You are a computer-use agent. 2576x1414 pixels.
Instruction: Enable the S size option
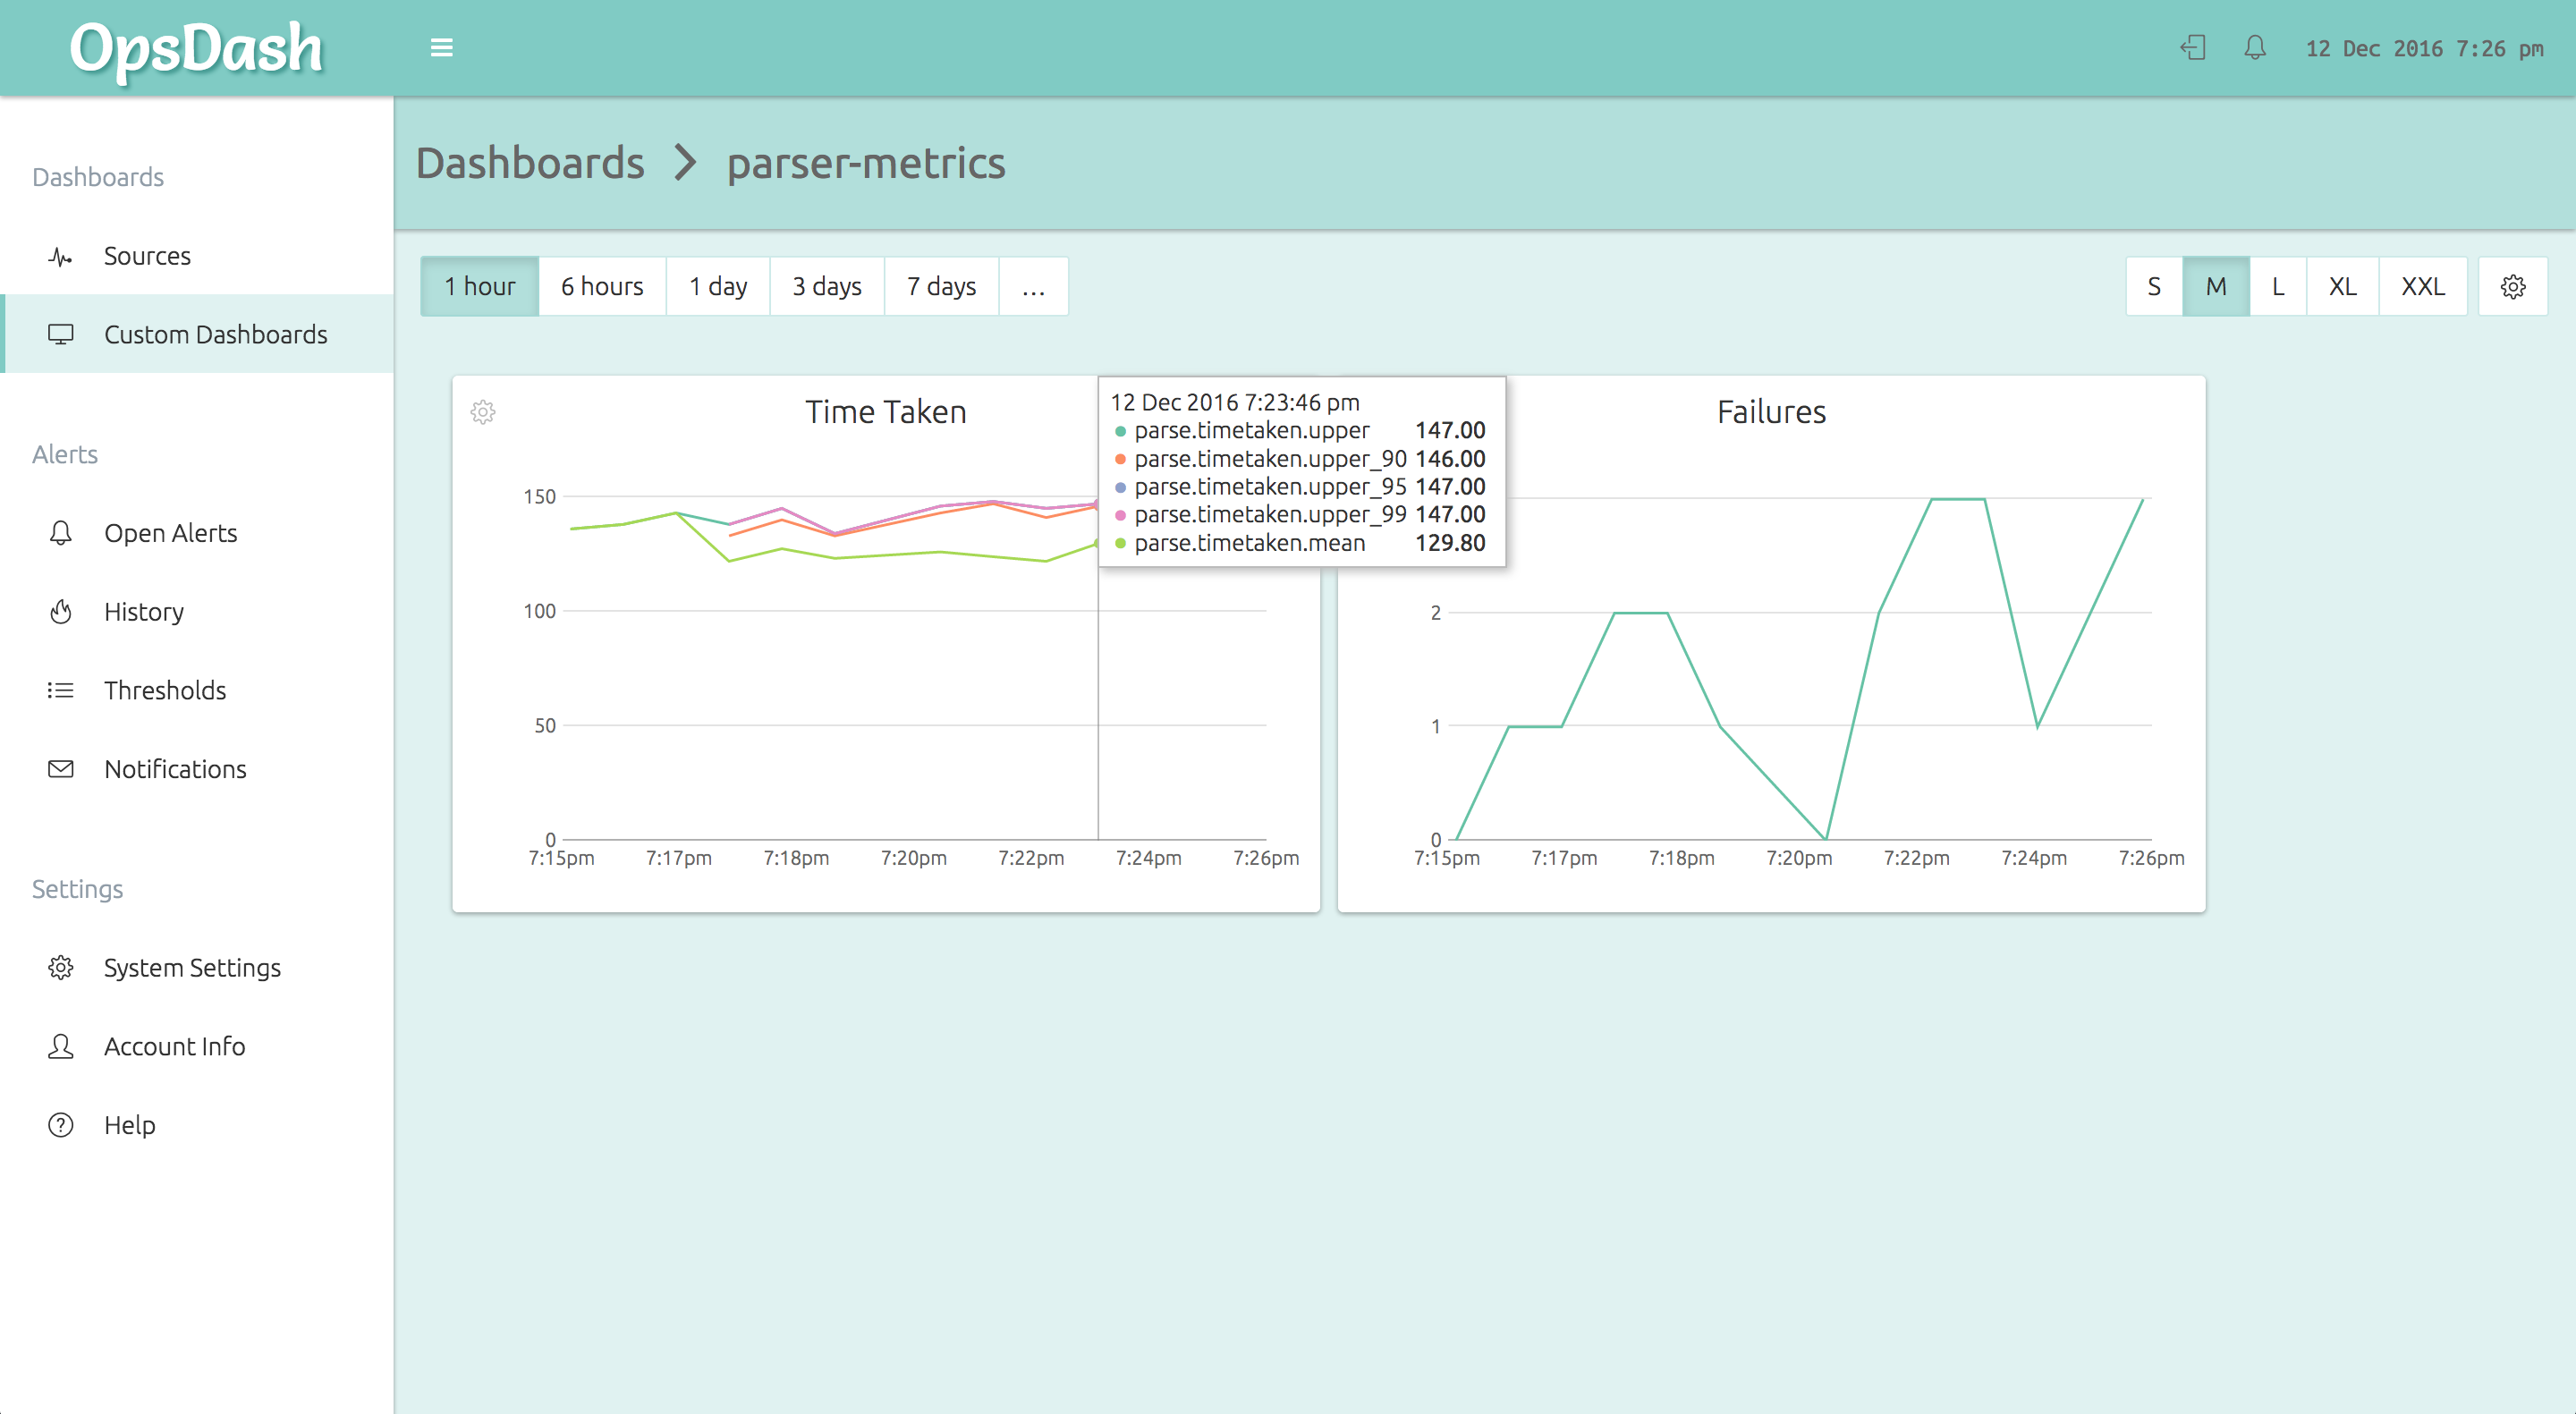tap(2153, 286)
